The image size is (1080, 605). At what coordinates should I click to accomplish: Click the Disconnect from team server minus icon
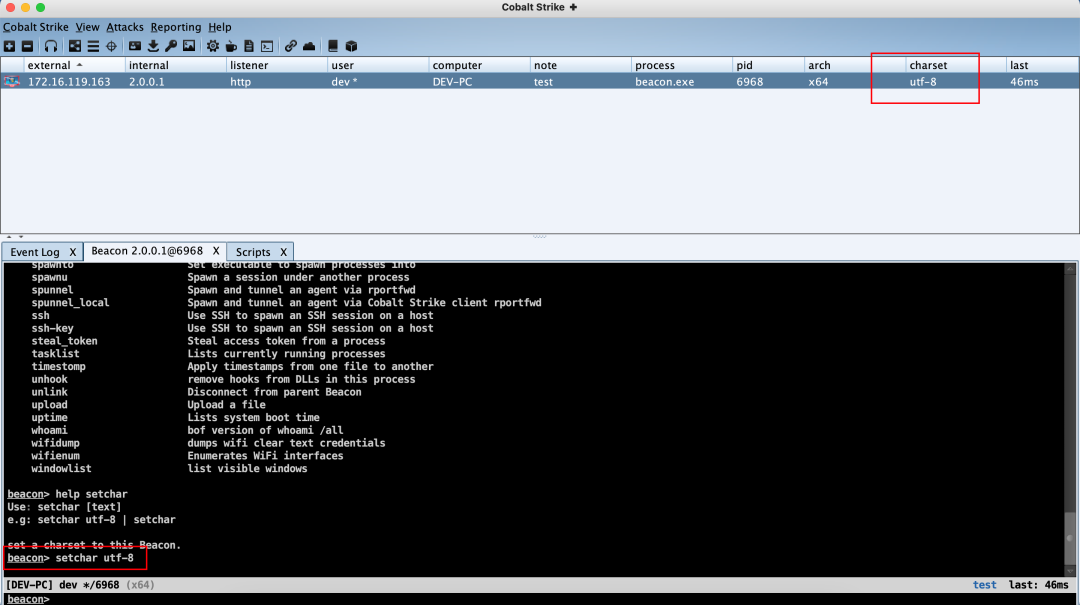coord(28,46)
